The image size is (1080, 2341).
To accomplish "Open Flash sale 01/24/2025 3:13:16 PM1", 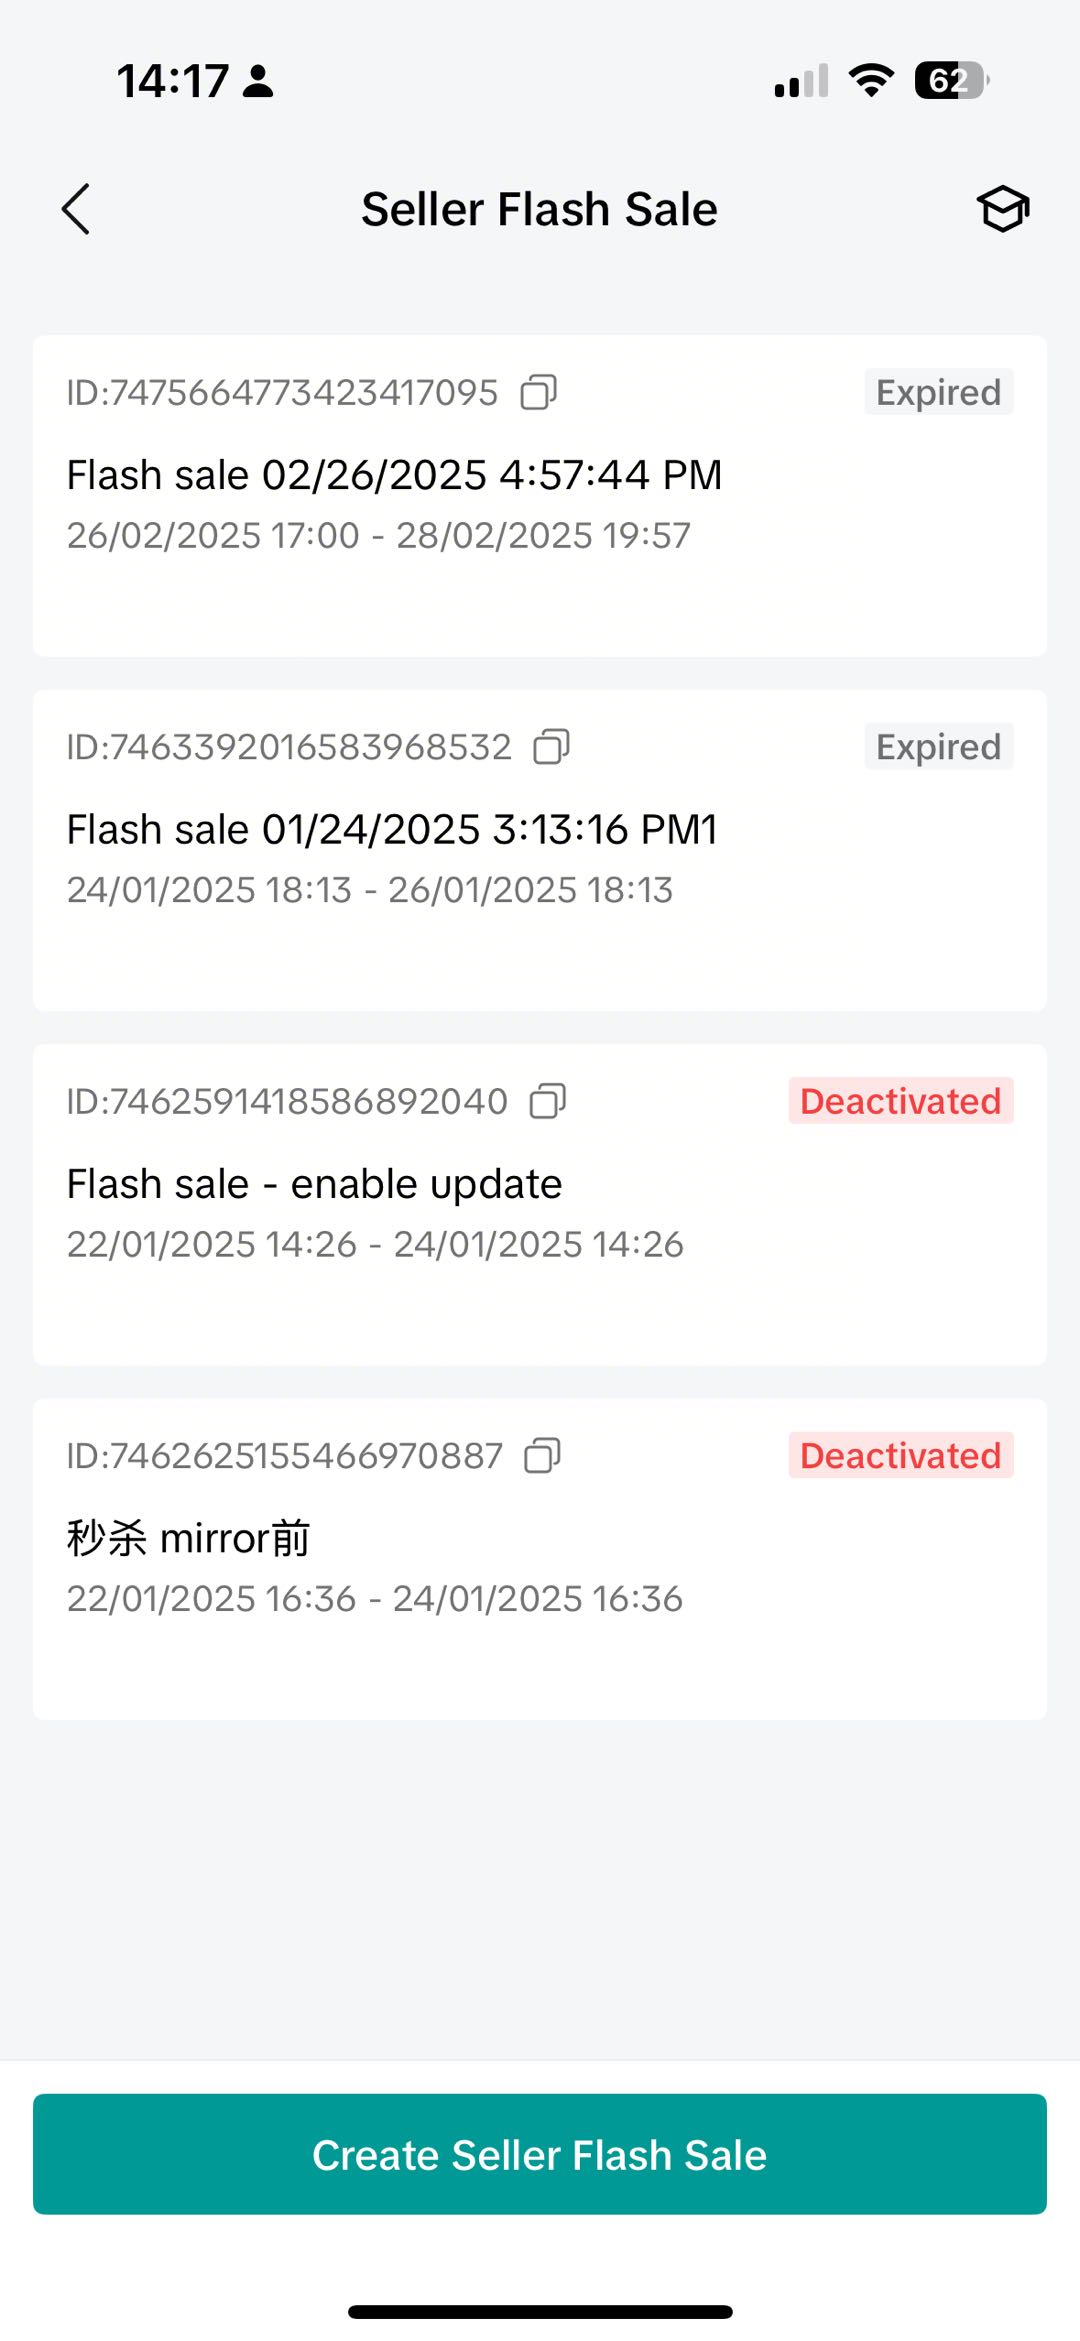I will 392,830.
